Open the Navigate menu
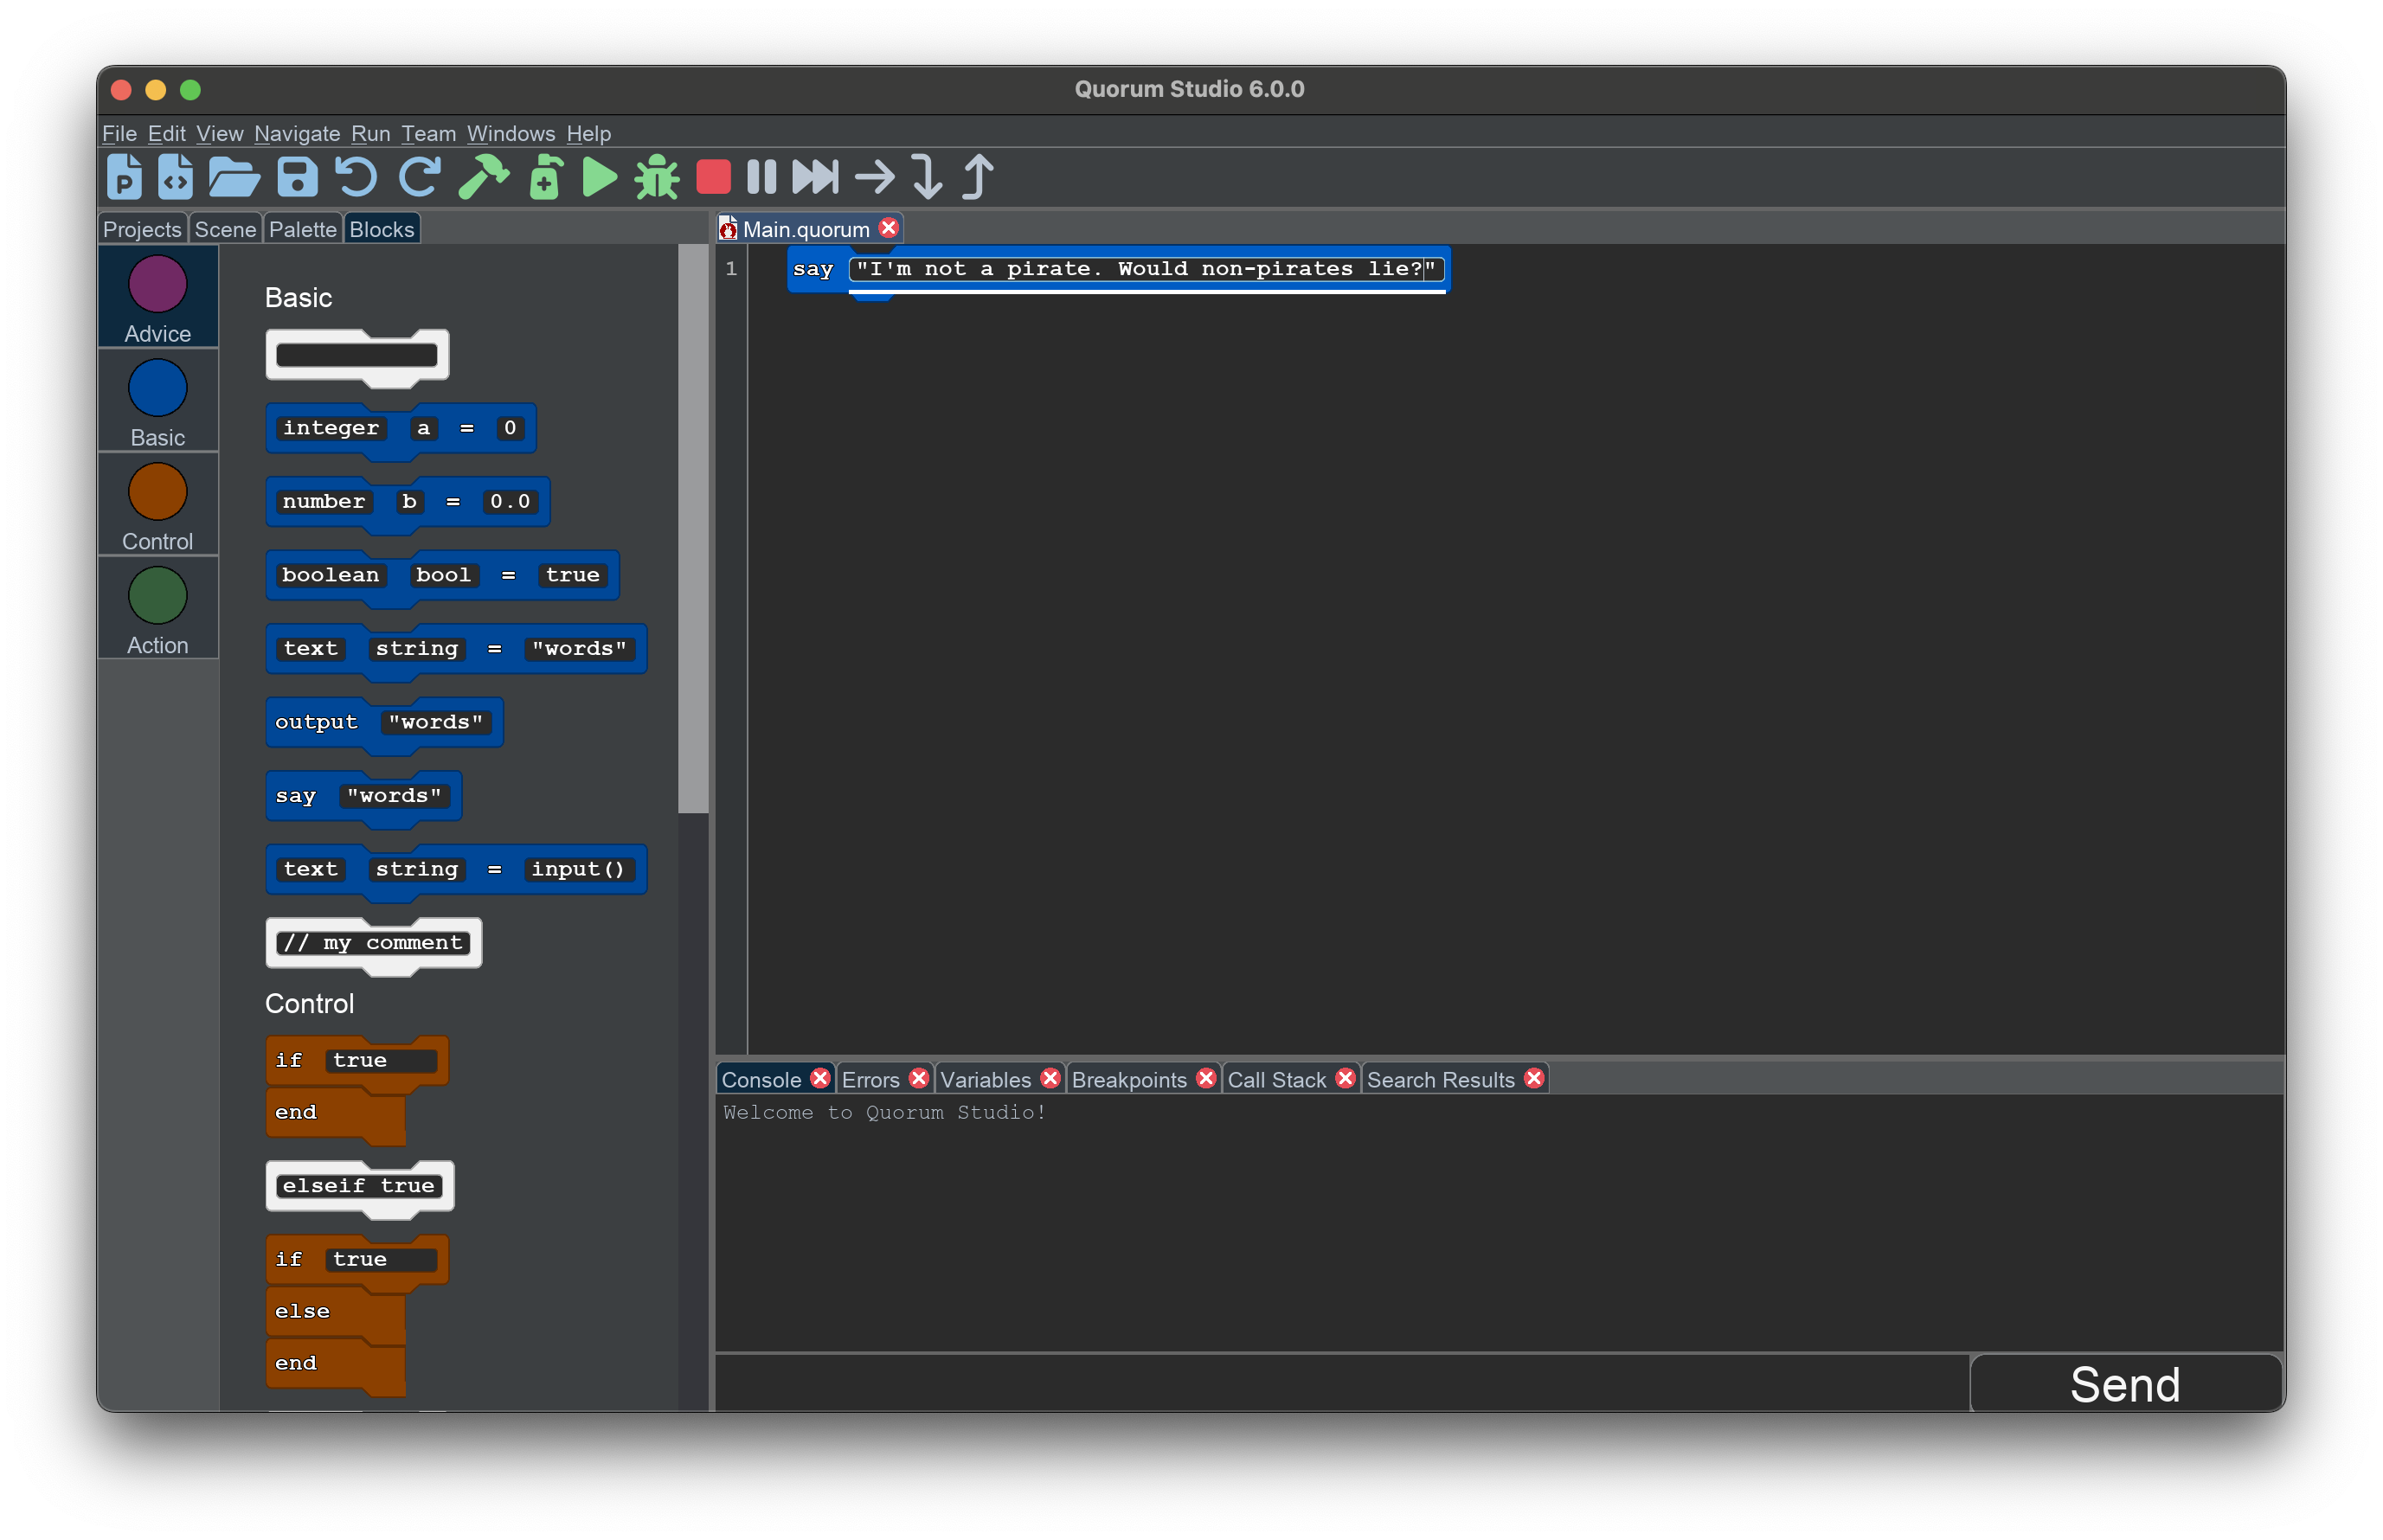 [296, 133]
